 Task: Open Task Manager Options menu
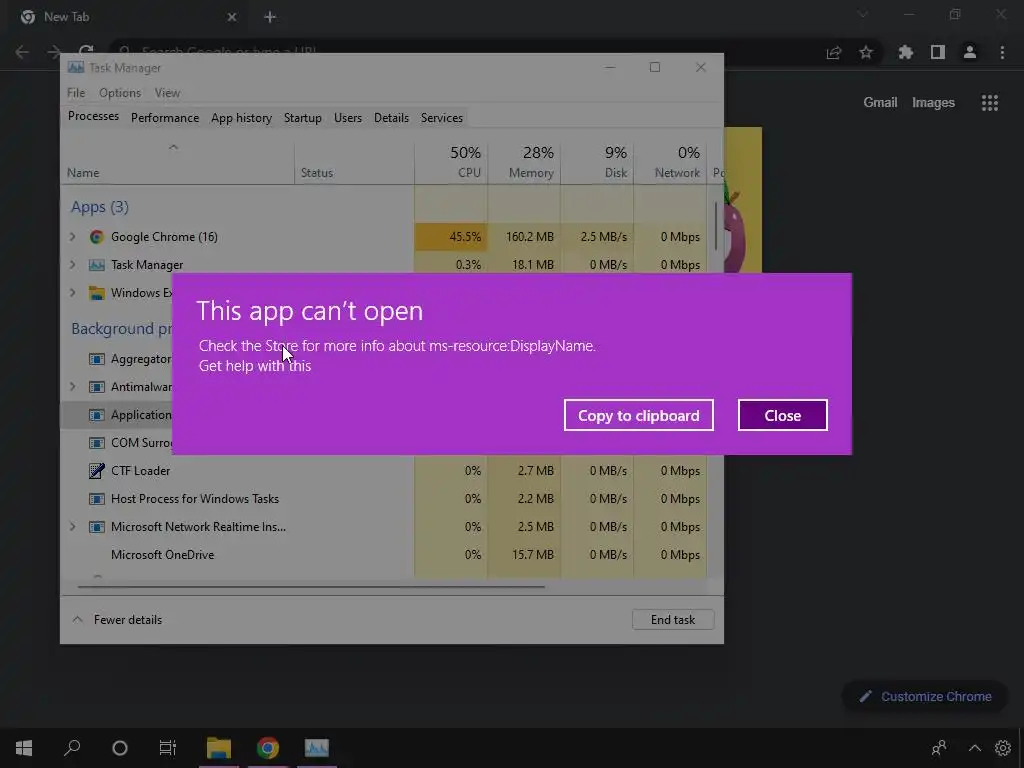(120, 93)
